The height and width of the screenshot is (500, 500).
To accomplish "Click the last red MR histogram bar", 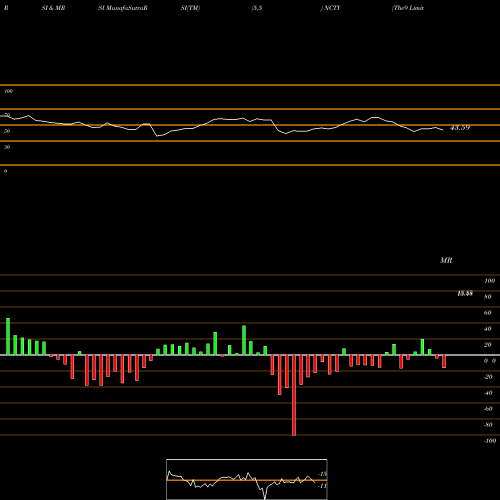I will click(x=444, y=361).
